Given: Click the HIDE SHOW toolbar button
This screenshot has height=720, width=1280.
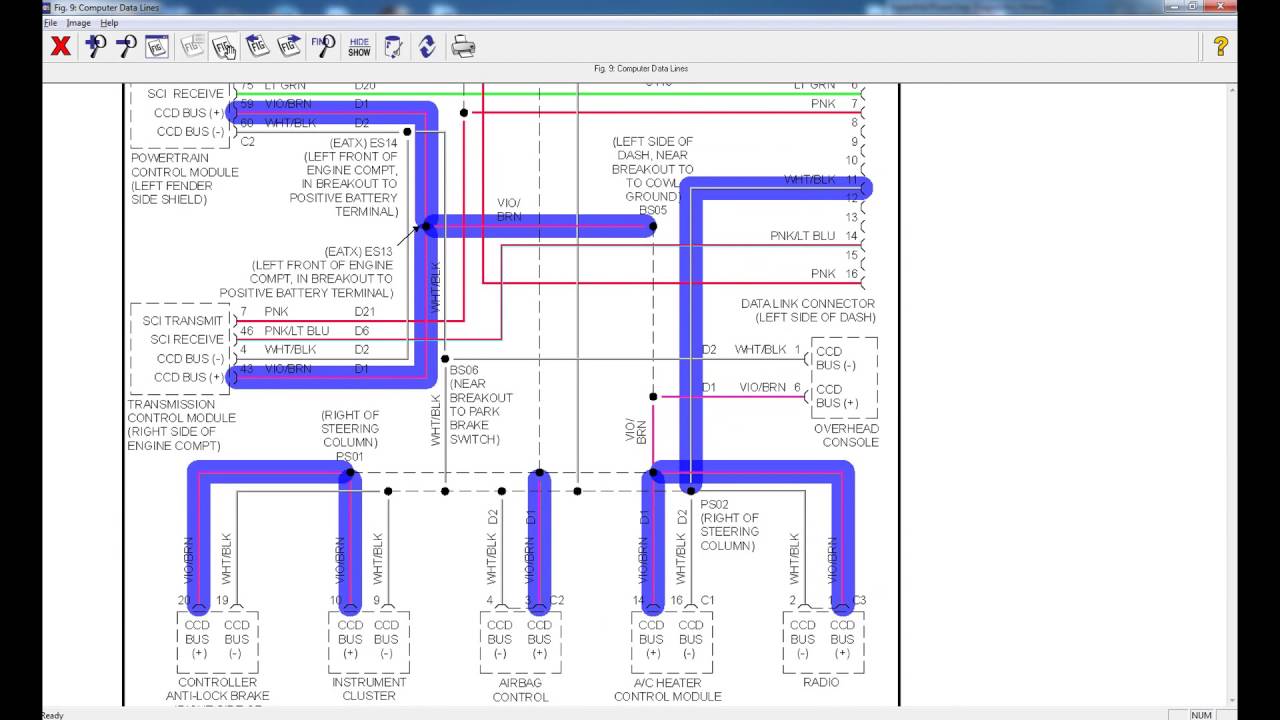Looking at the screenshot, I should click(359, 46).
